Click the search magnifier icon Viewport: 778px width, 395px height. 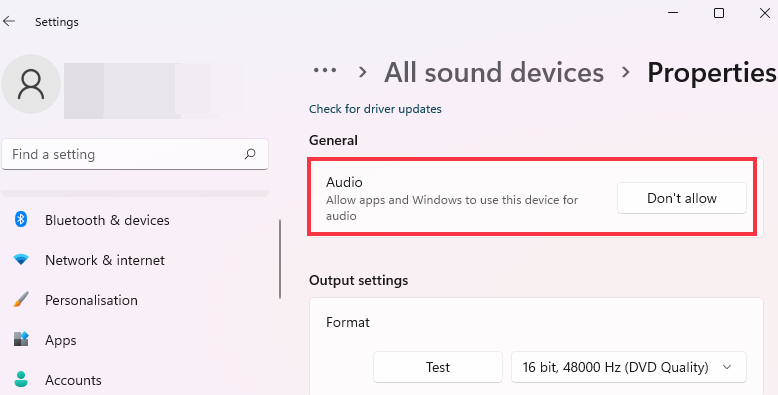coord(250,154)
